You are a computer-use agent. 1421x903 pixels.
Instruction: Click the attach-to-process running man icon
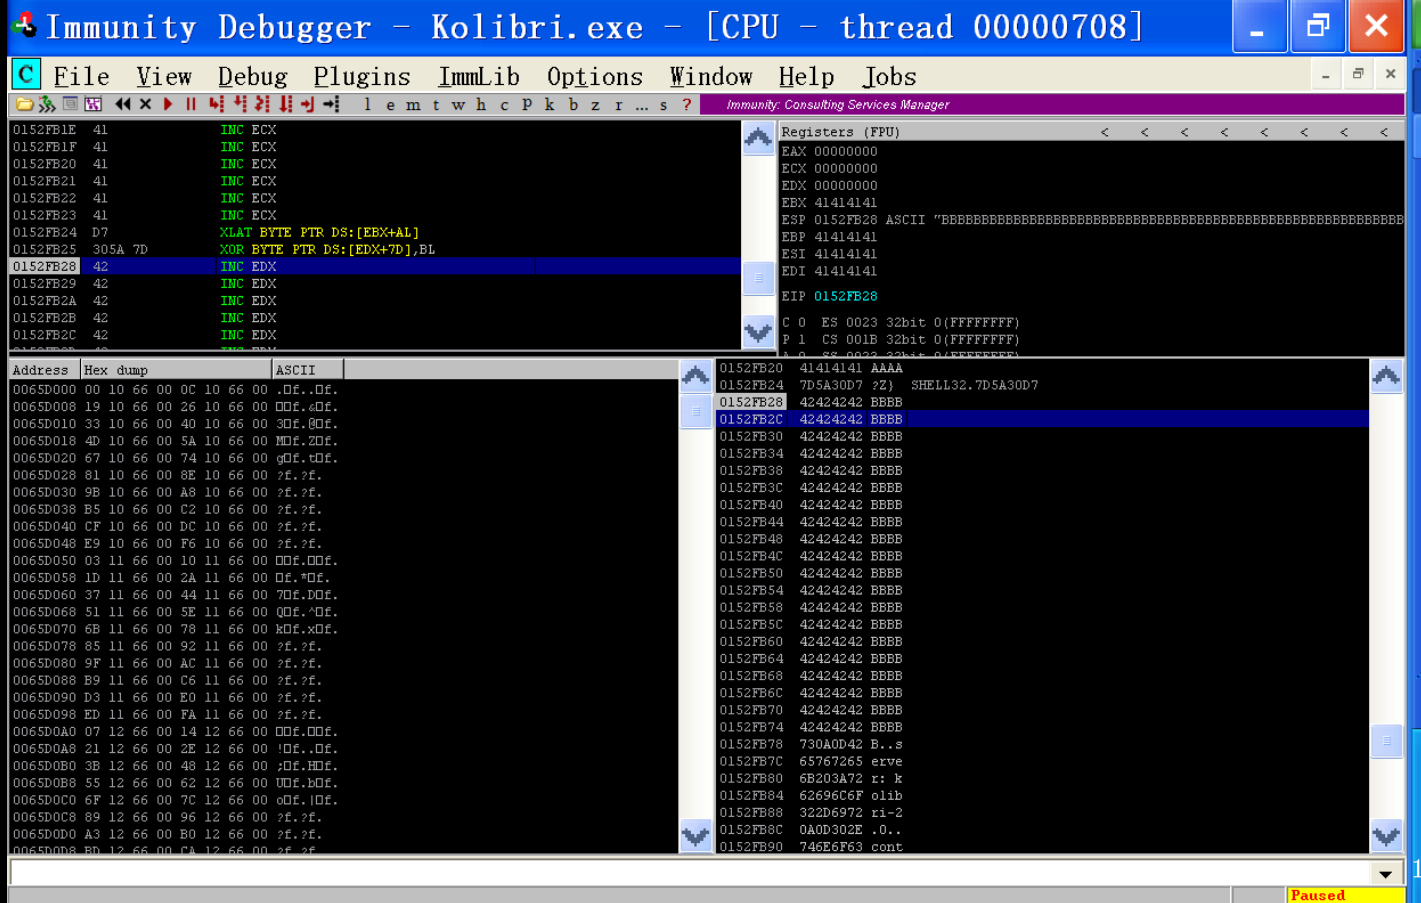tap(46, 104)
